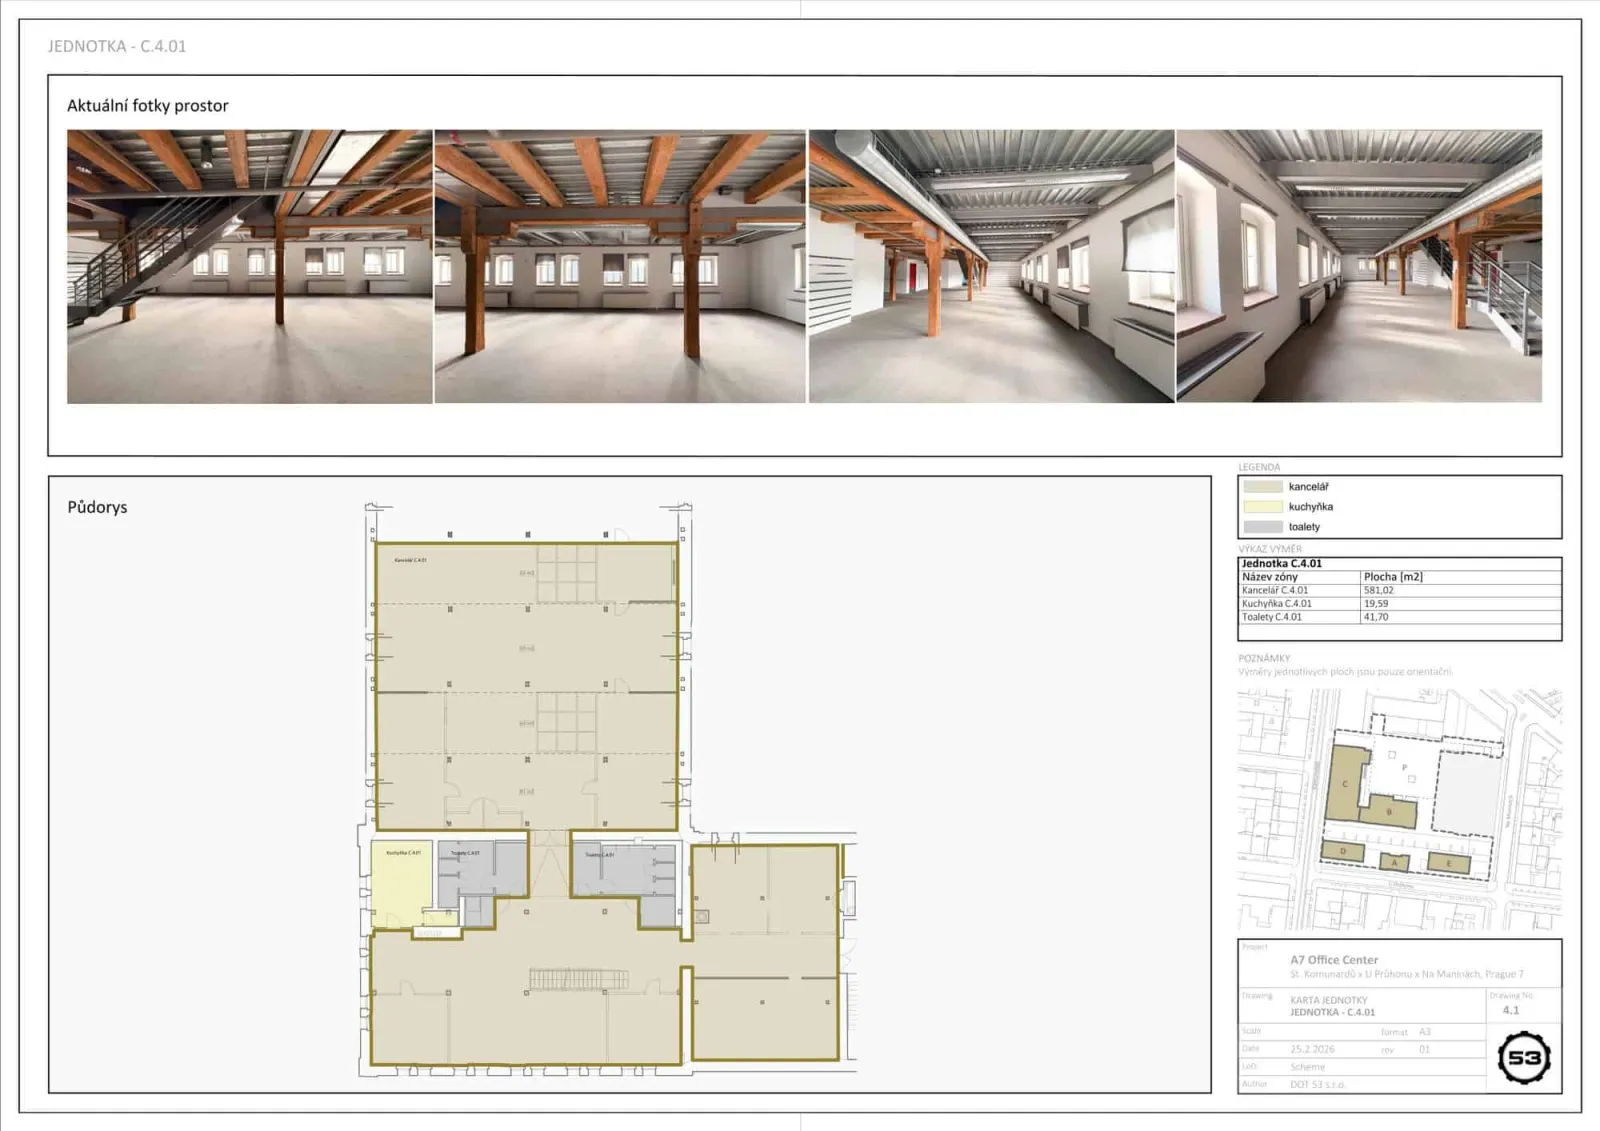The width and height of the screenshot is (1600, 1131).
Task: Select the 'Název zóny' column header
Action: tap(1270, 577)
